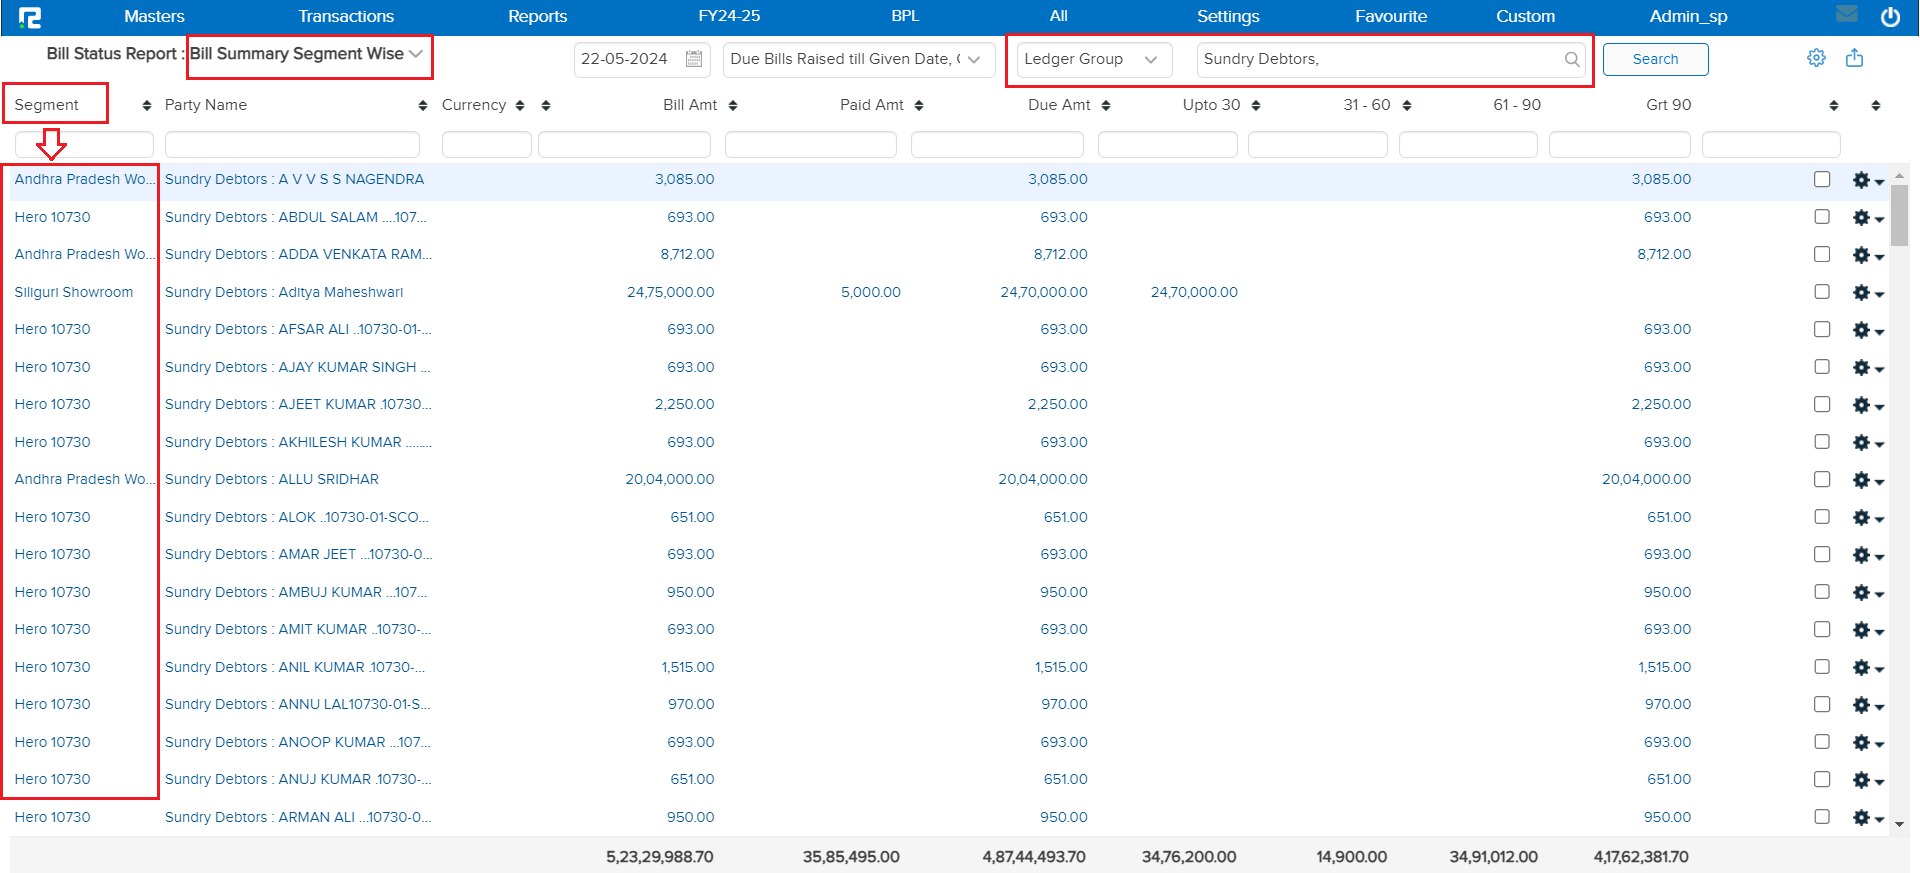1920x873 pixels.
Task: Open the Transactions menu
Action: pos(346,16)
